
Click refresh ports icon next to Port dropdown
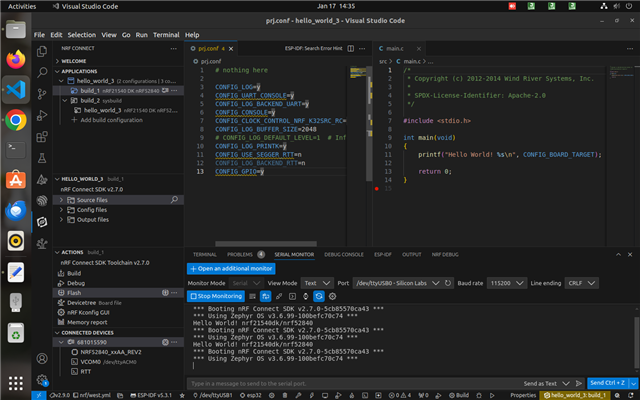[448, 283]
